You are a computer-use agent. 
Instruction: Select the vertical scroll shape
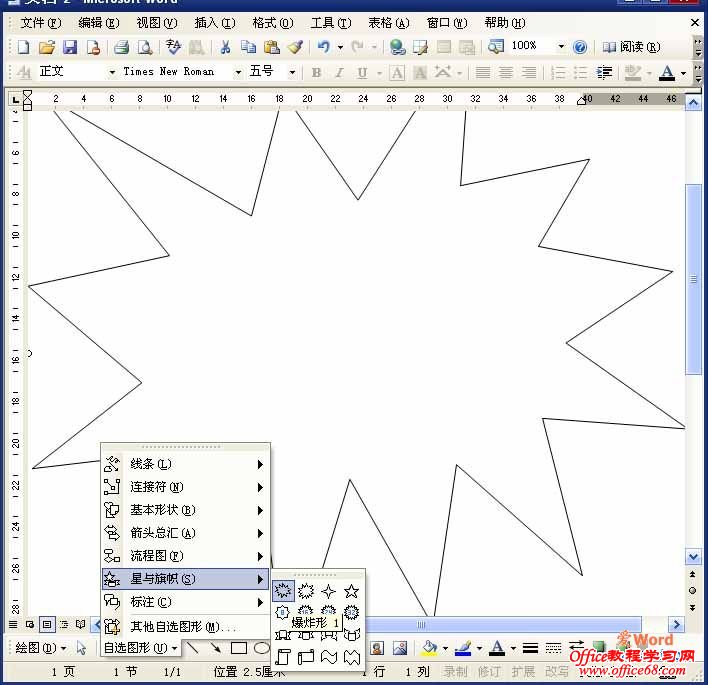tap(283, 657)
